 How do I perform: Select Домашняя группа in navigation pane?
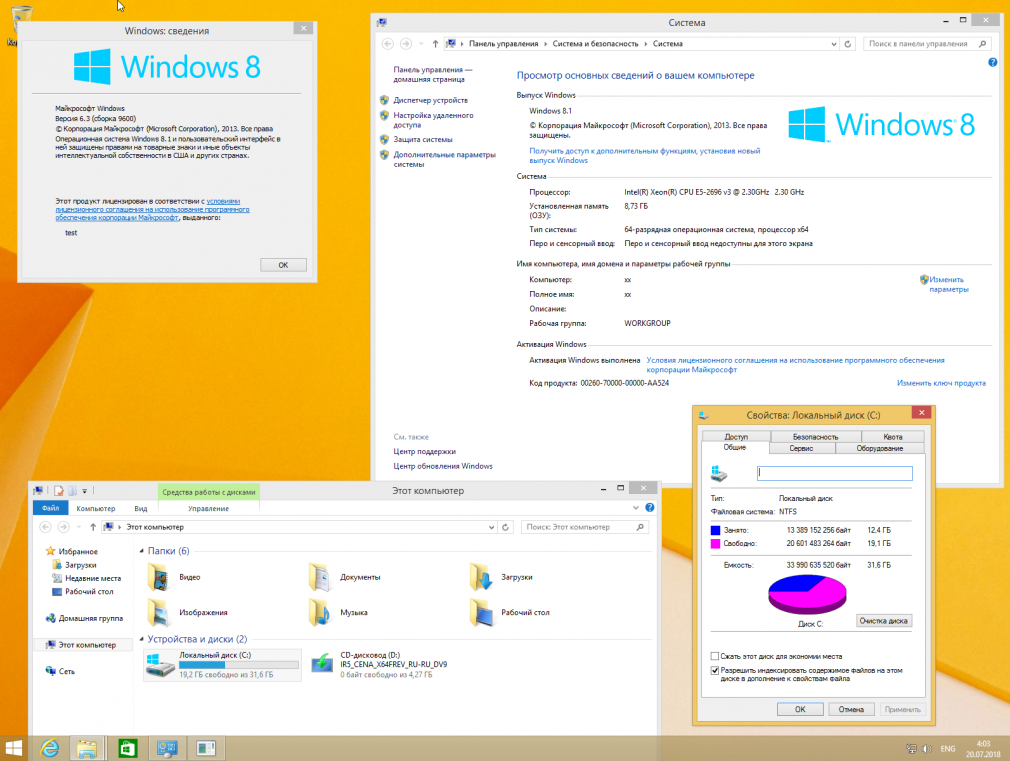[x=84, y=618]
